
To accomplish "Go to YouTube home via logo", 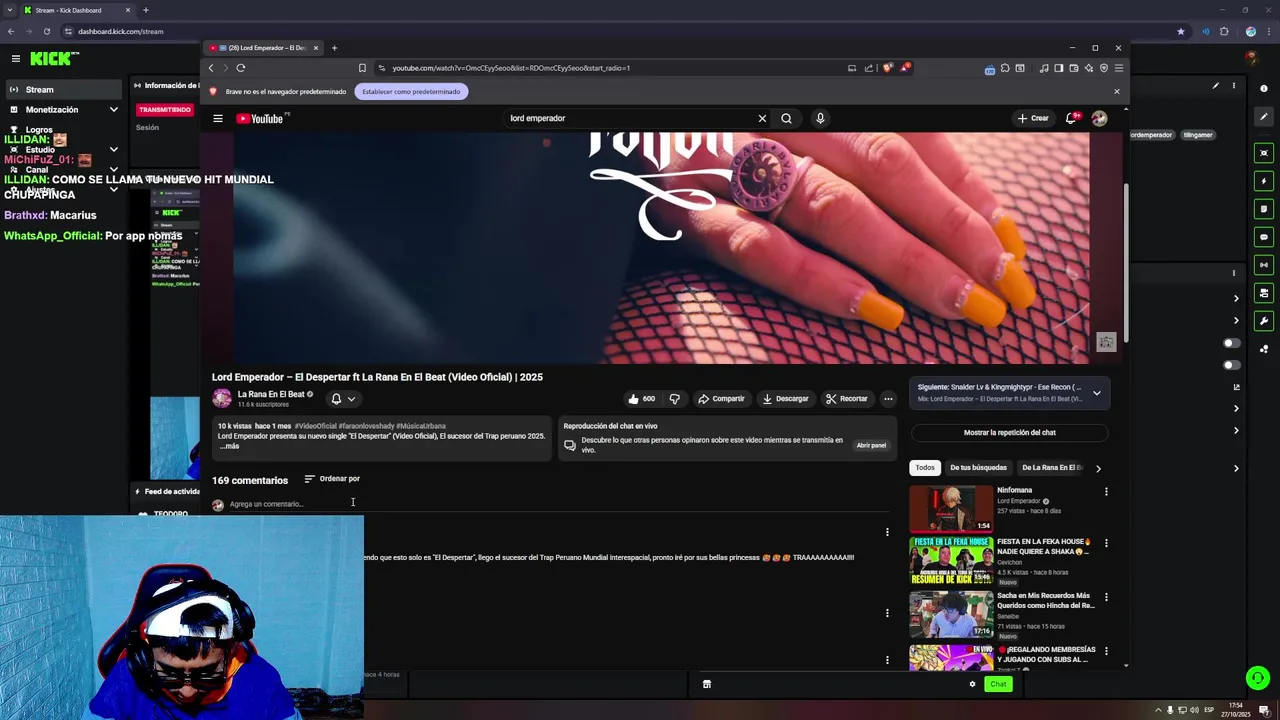I will 262,118.
